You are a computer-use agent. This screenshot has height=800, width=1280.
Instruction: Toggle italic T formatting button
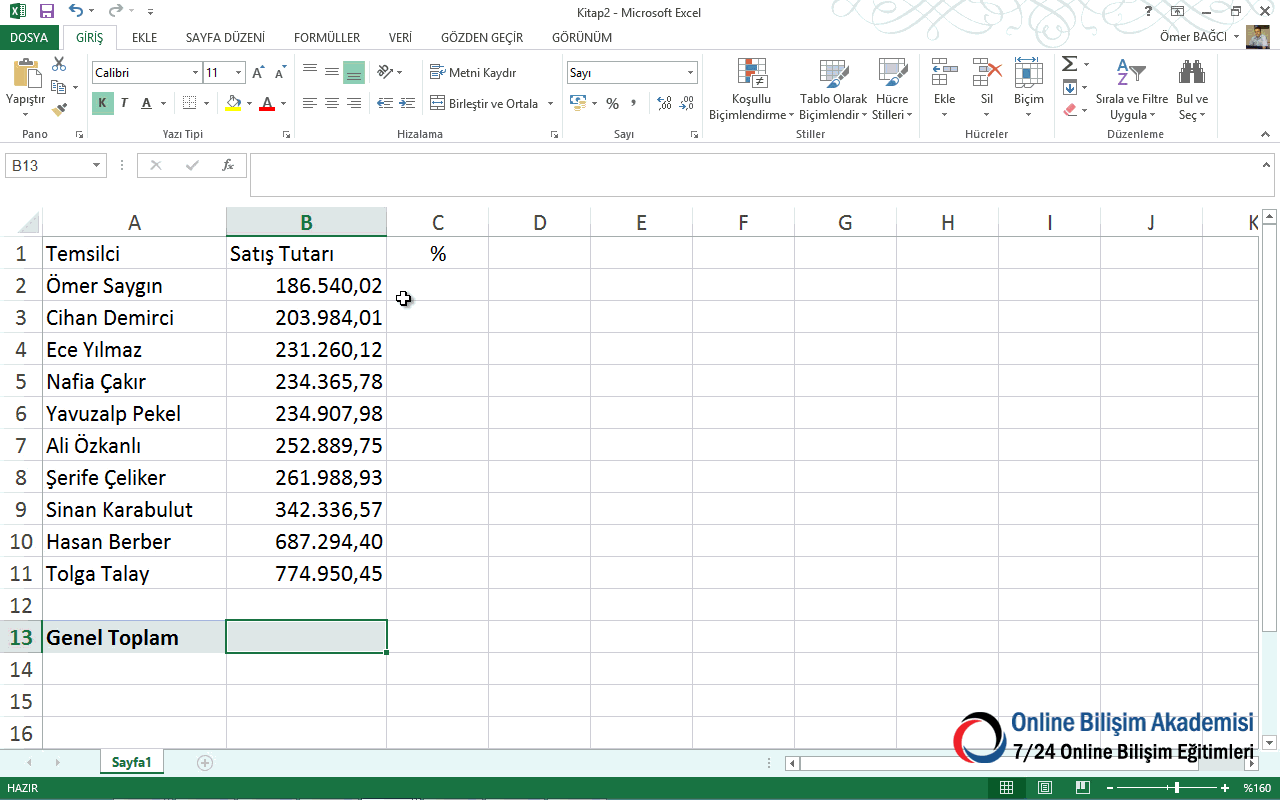tap(124, 103)
